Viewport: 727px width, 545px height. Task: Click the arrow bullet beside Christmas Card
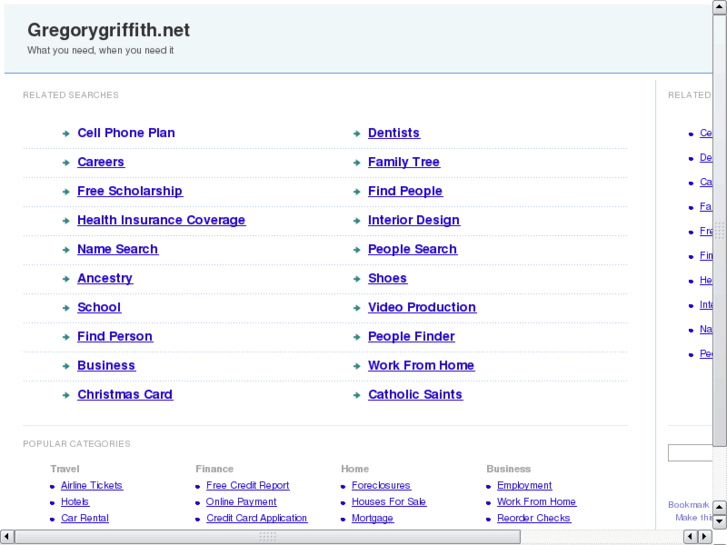[66, 395]
